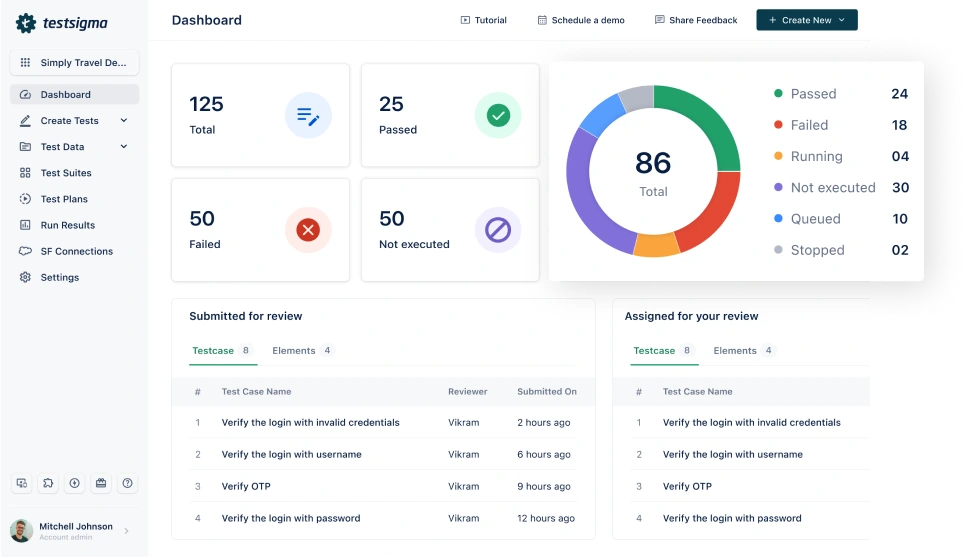This screenshot has width=969, height=558.
Task: Open Run Results in the sidebar
Action: click(x=67, y=225)
